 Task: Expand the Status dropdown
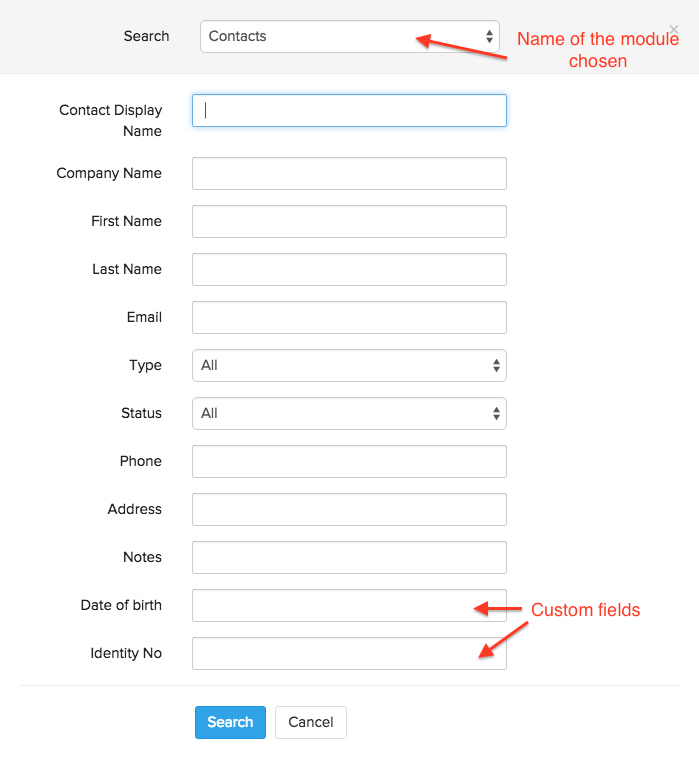tap(349, 414)
